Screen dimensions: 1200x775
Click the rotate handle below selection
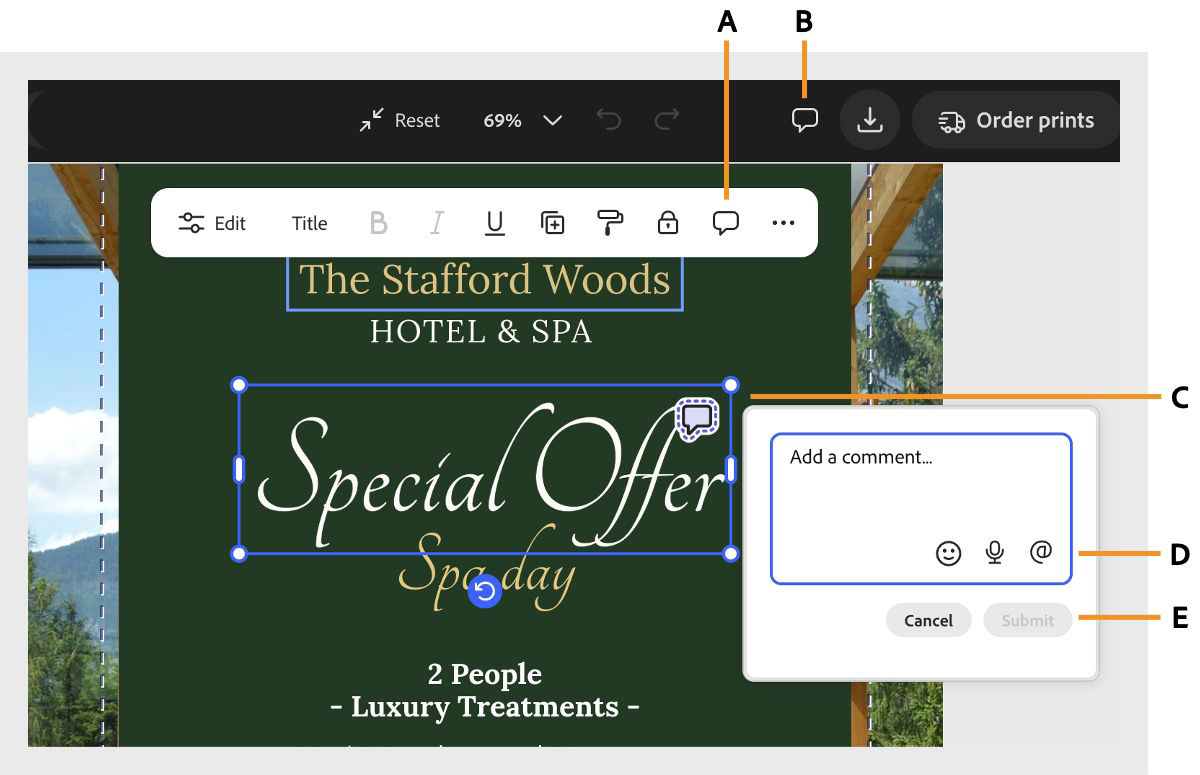click(x=485, y=590)
